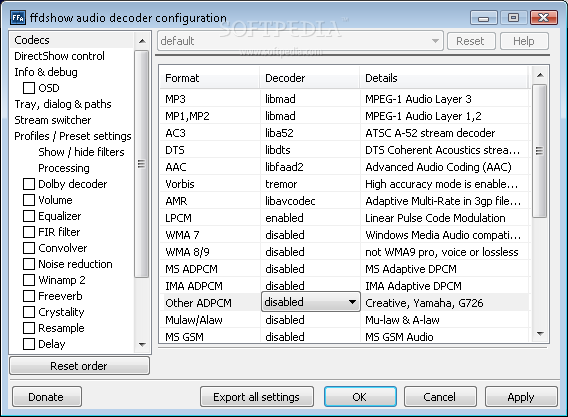Enable the Dolby decoder checkbox
Image resolution: width=568 pixels, height=417 pixels.
pos(29,184)
